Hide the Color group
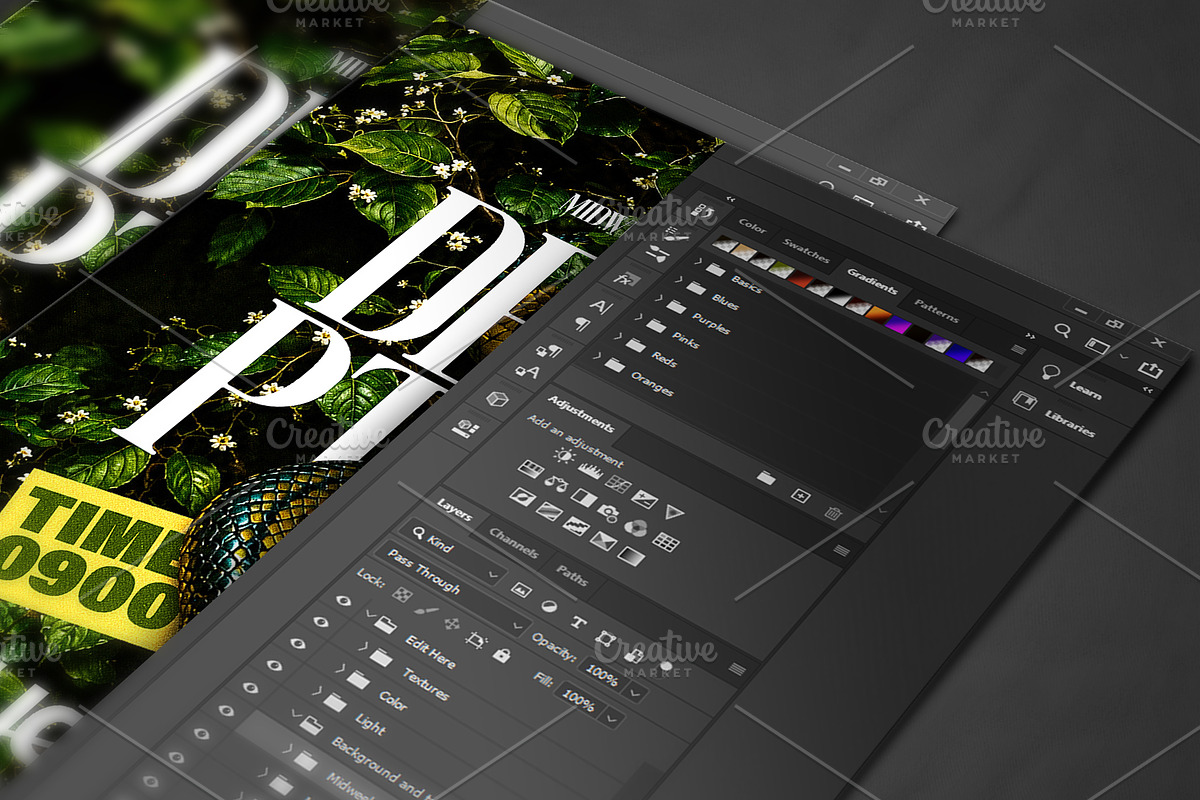Screen dimensions: 1200x800 pyautogui.click(x=297, y=643)
